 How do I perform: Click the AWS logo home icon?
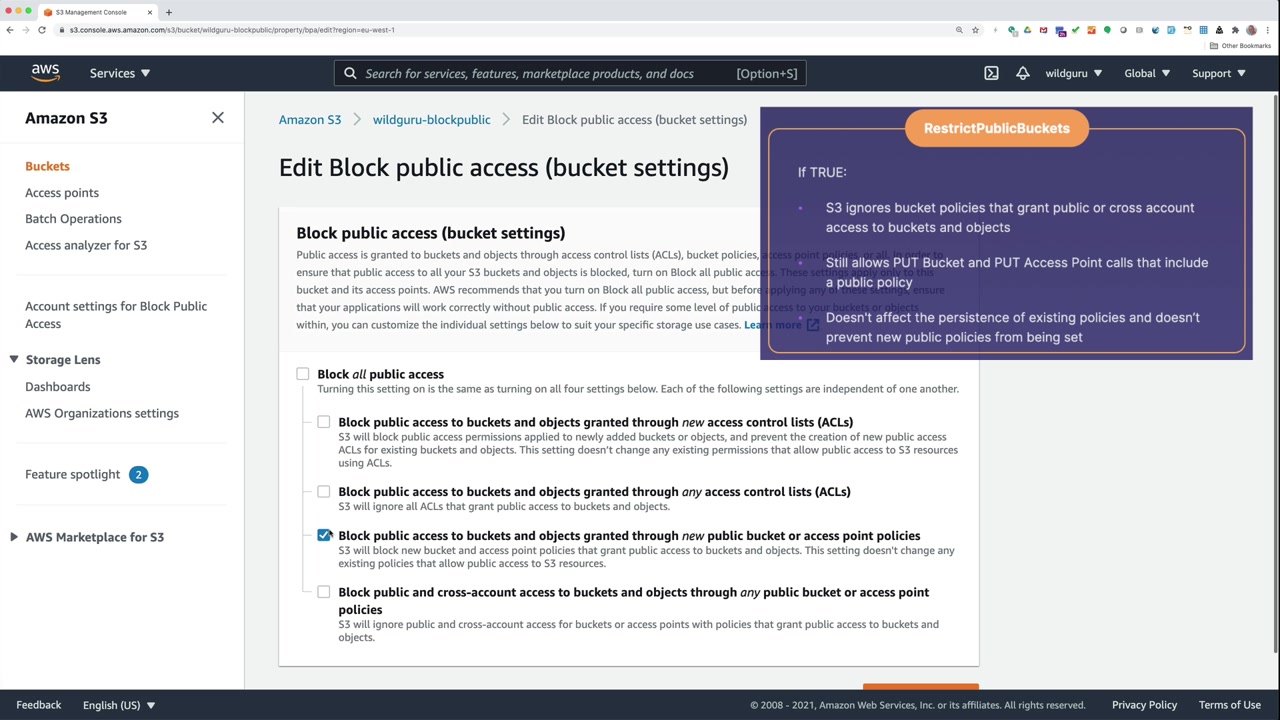[45, 73]
